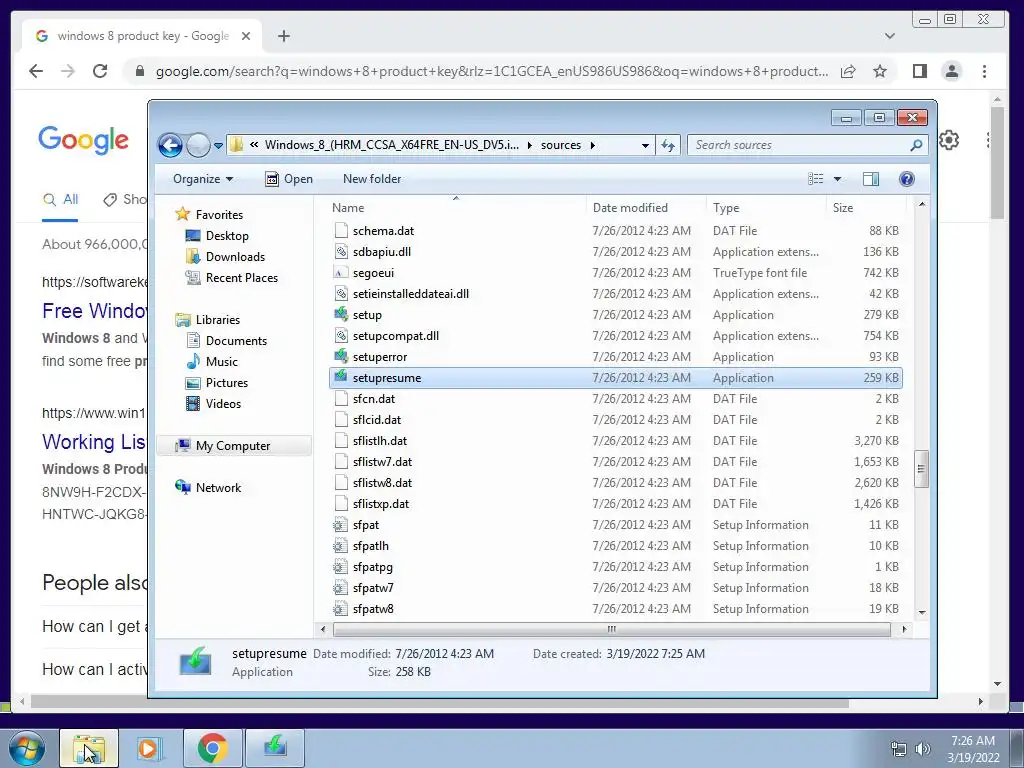Click the Explorer forward arrow button
This screenshot has height=768, width=1024.
click(198, 145)
